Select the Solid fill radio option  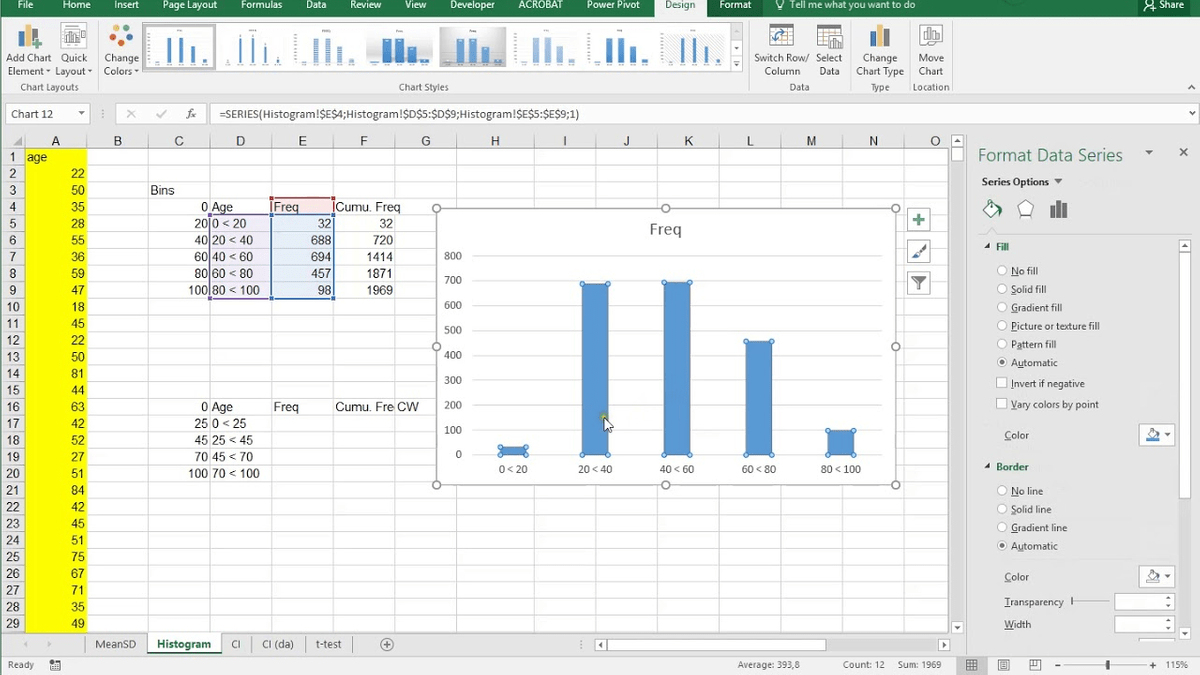(1002, 289)
